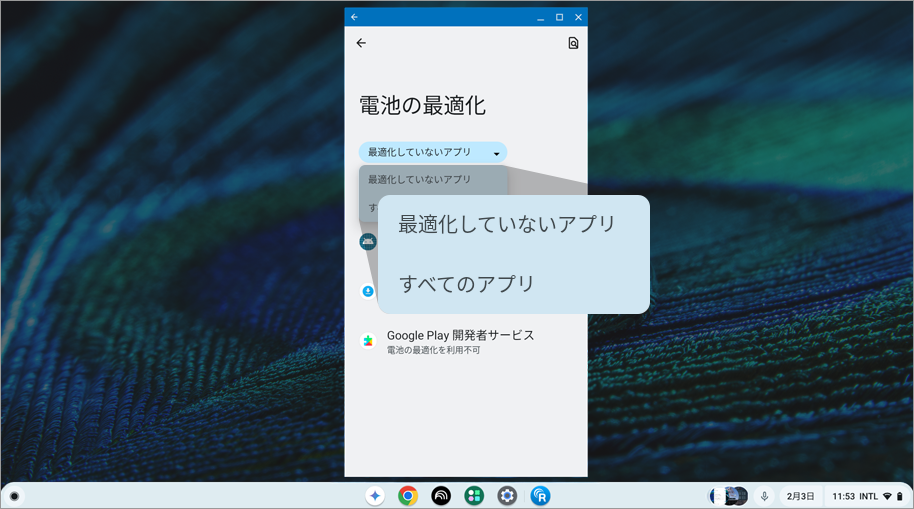Image resolution: width=914 pixels, height=509 pixels.
Task: Click the Wi-Fi status icon in the tray
Action: pos(887,497)
